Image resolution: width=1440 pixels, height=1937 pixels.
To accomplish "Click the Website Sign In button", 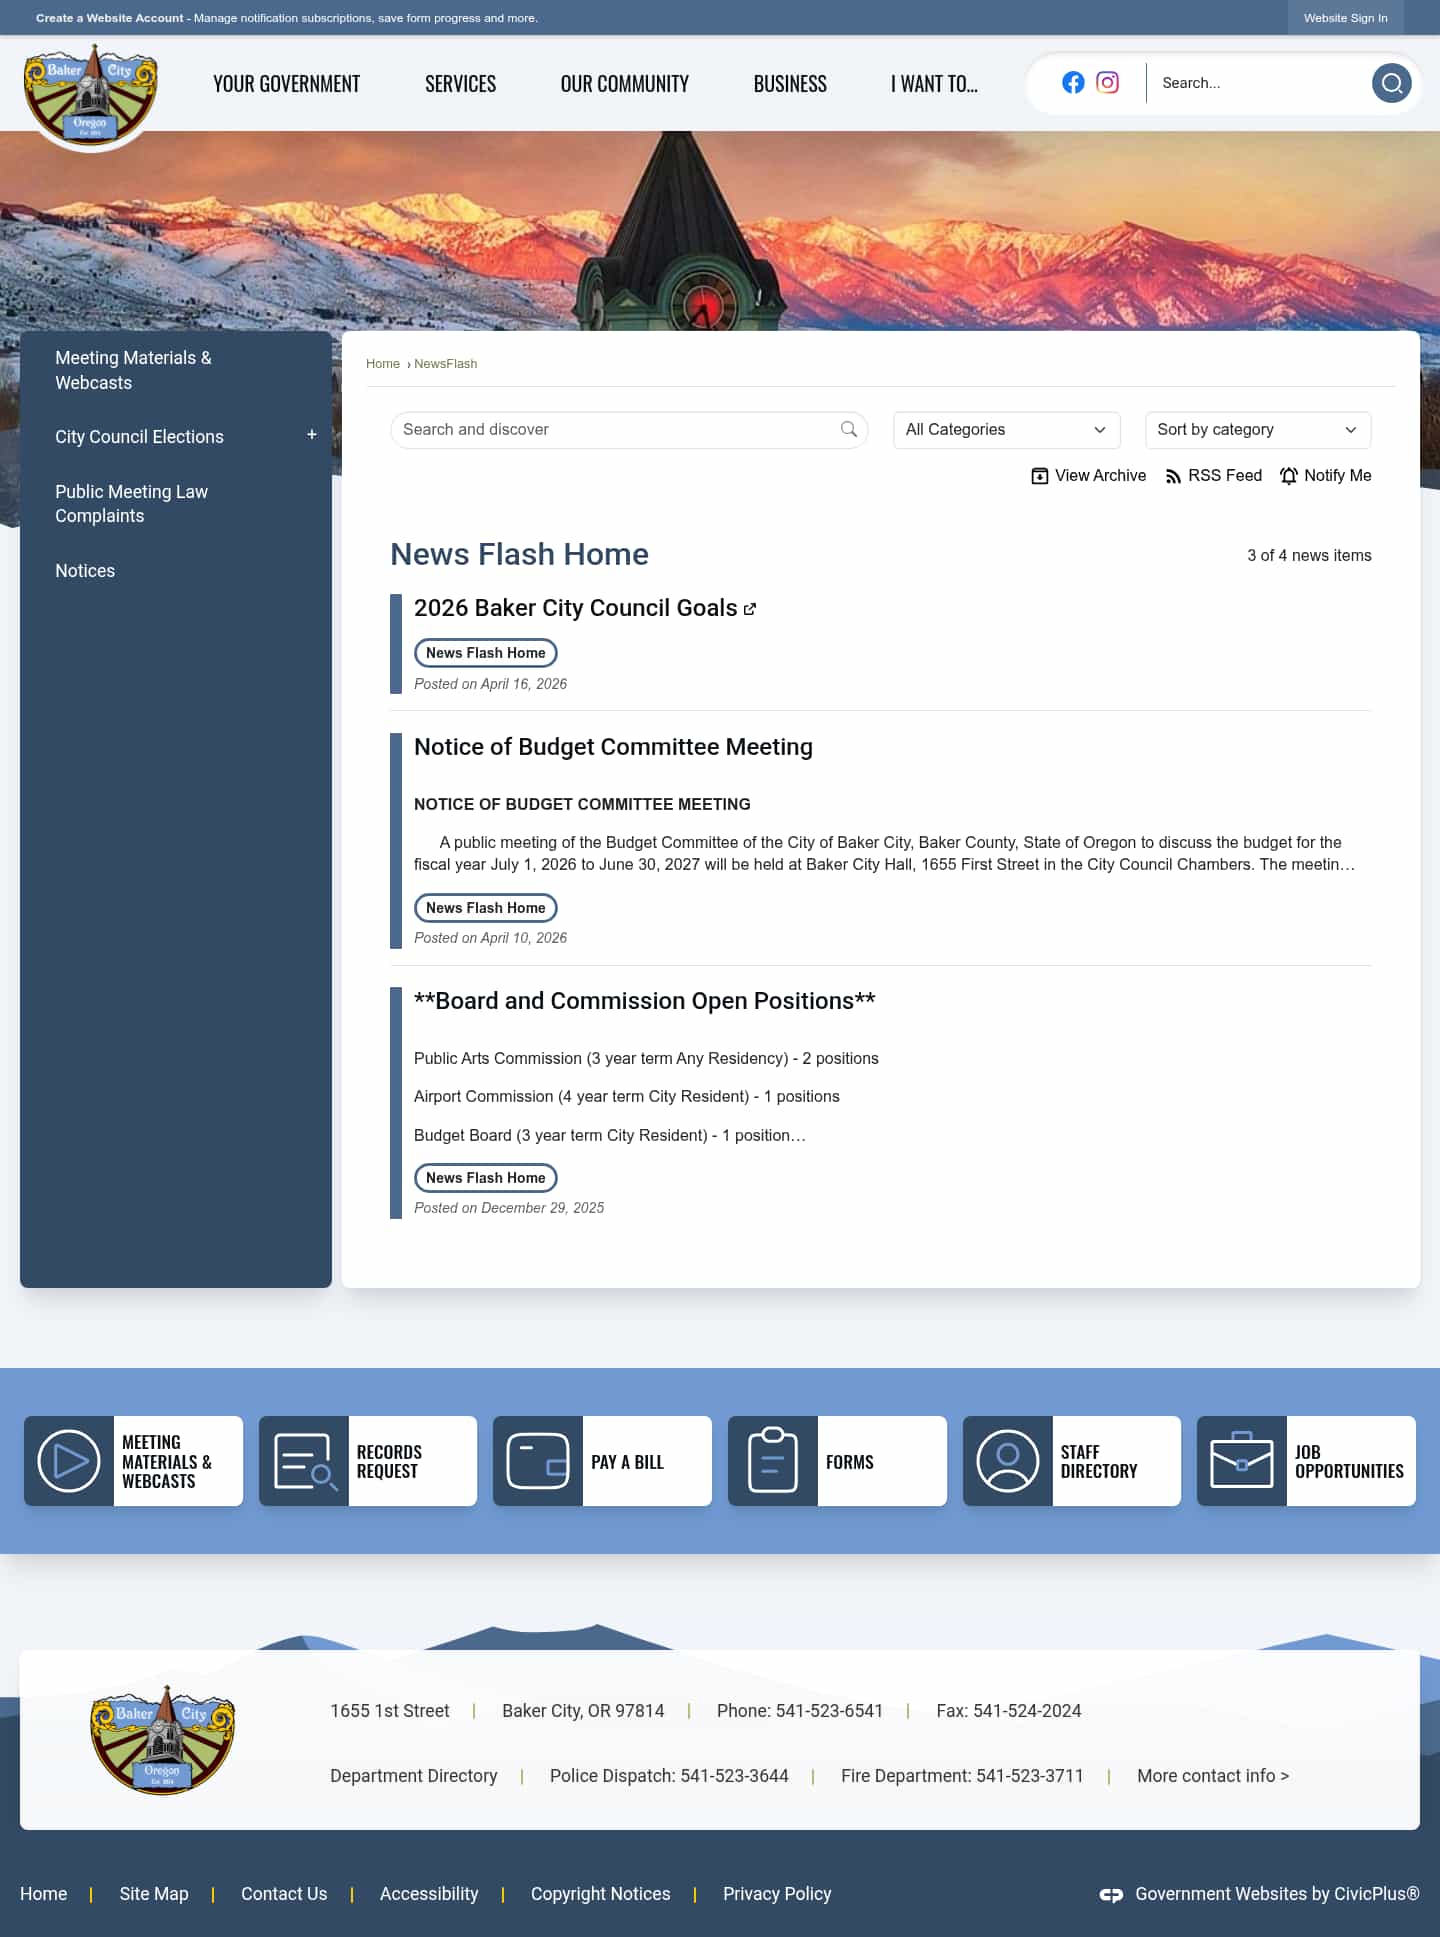I will point(1345,18).
